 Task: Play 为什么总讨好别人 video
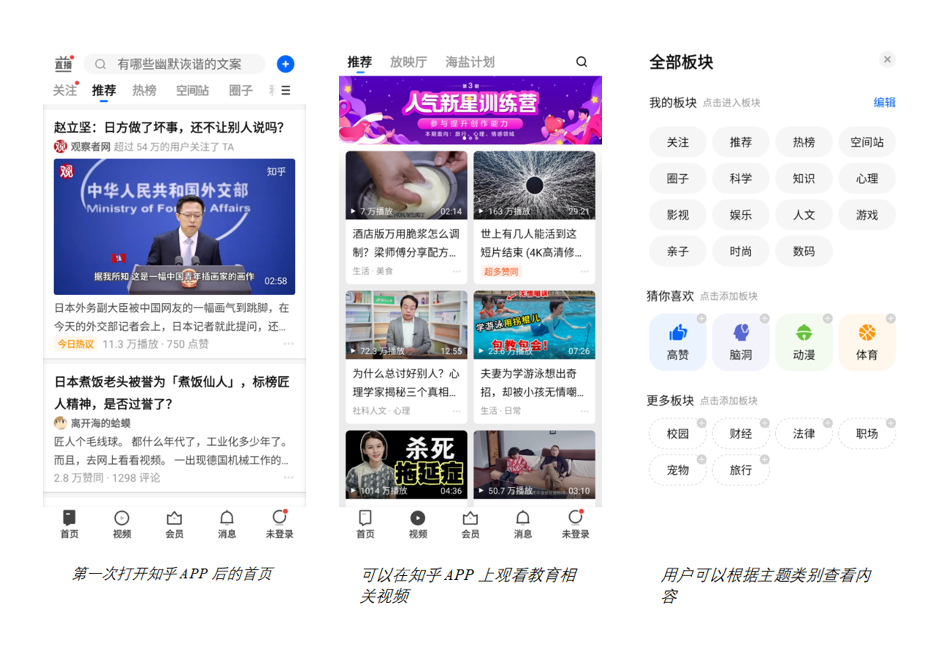(x=407, y=325)
